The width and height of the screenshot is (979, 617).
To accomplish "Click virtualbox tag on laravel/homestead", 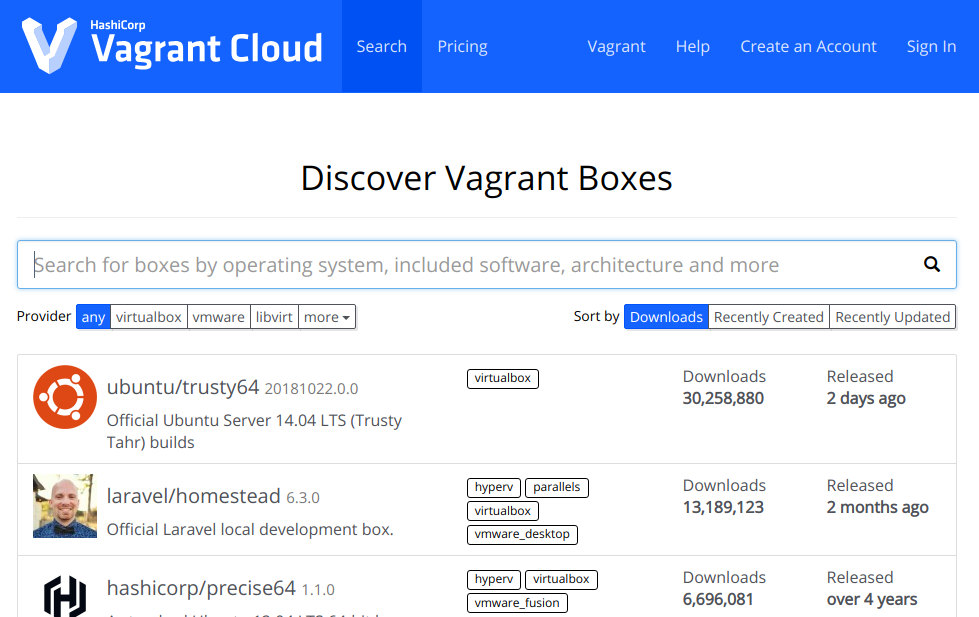I will pyautogui.click(x=503, y=511).
